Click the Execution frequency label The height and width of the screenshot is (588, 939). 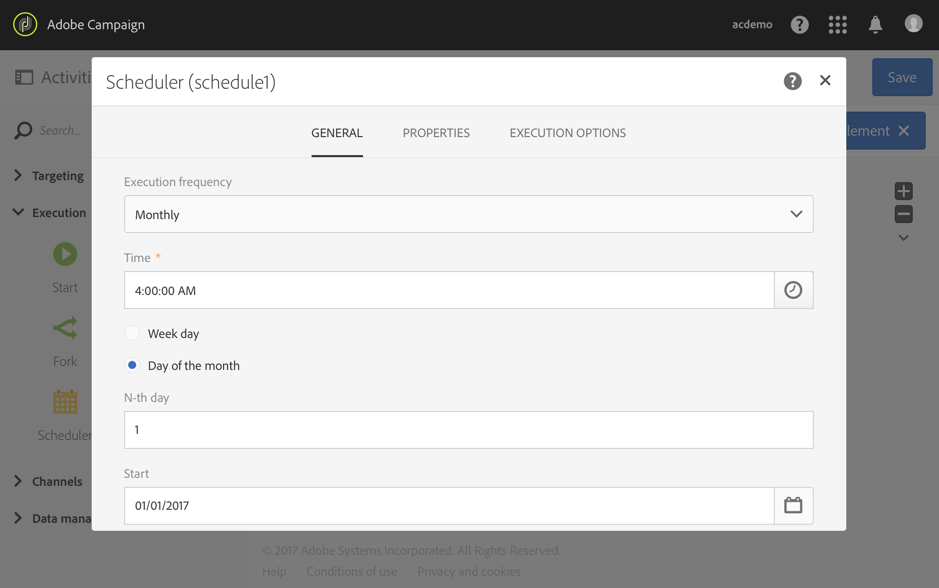[x=178, y=182]
